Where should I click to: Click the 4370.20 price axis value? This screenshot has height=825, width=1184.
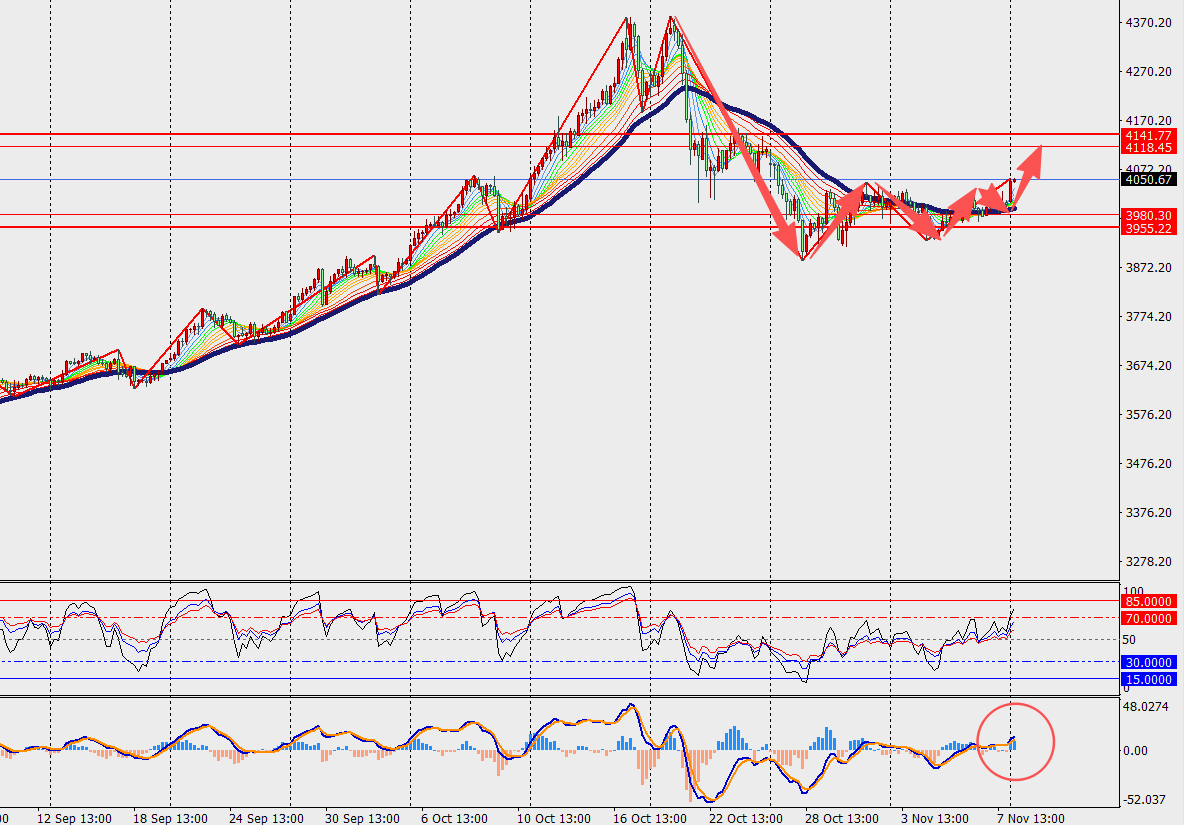[x=1148, y=22]
